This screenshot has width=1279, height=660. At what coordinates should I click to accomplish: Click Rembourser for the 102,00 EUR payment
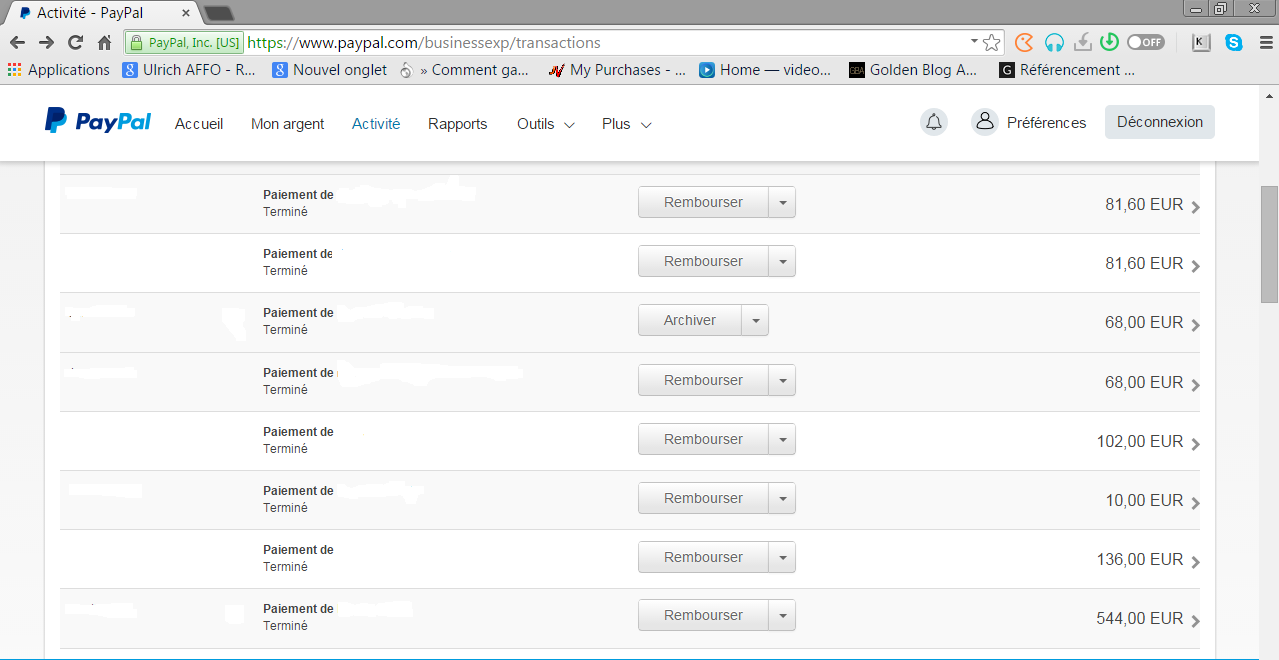click(703, 439)
